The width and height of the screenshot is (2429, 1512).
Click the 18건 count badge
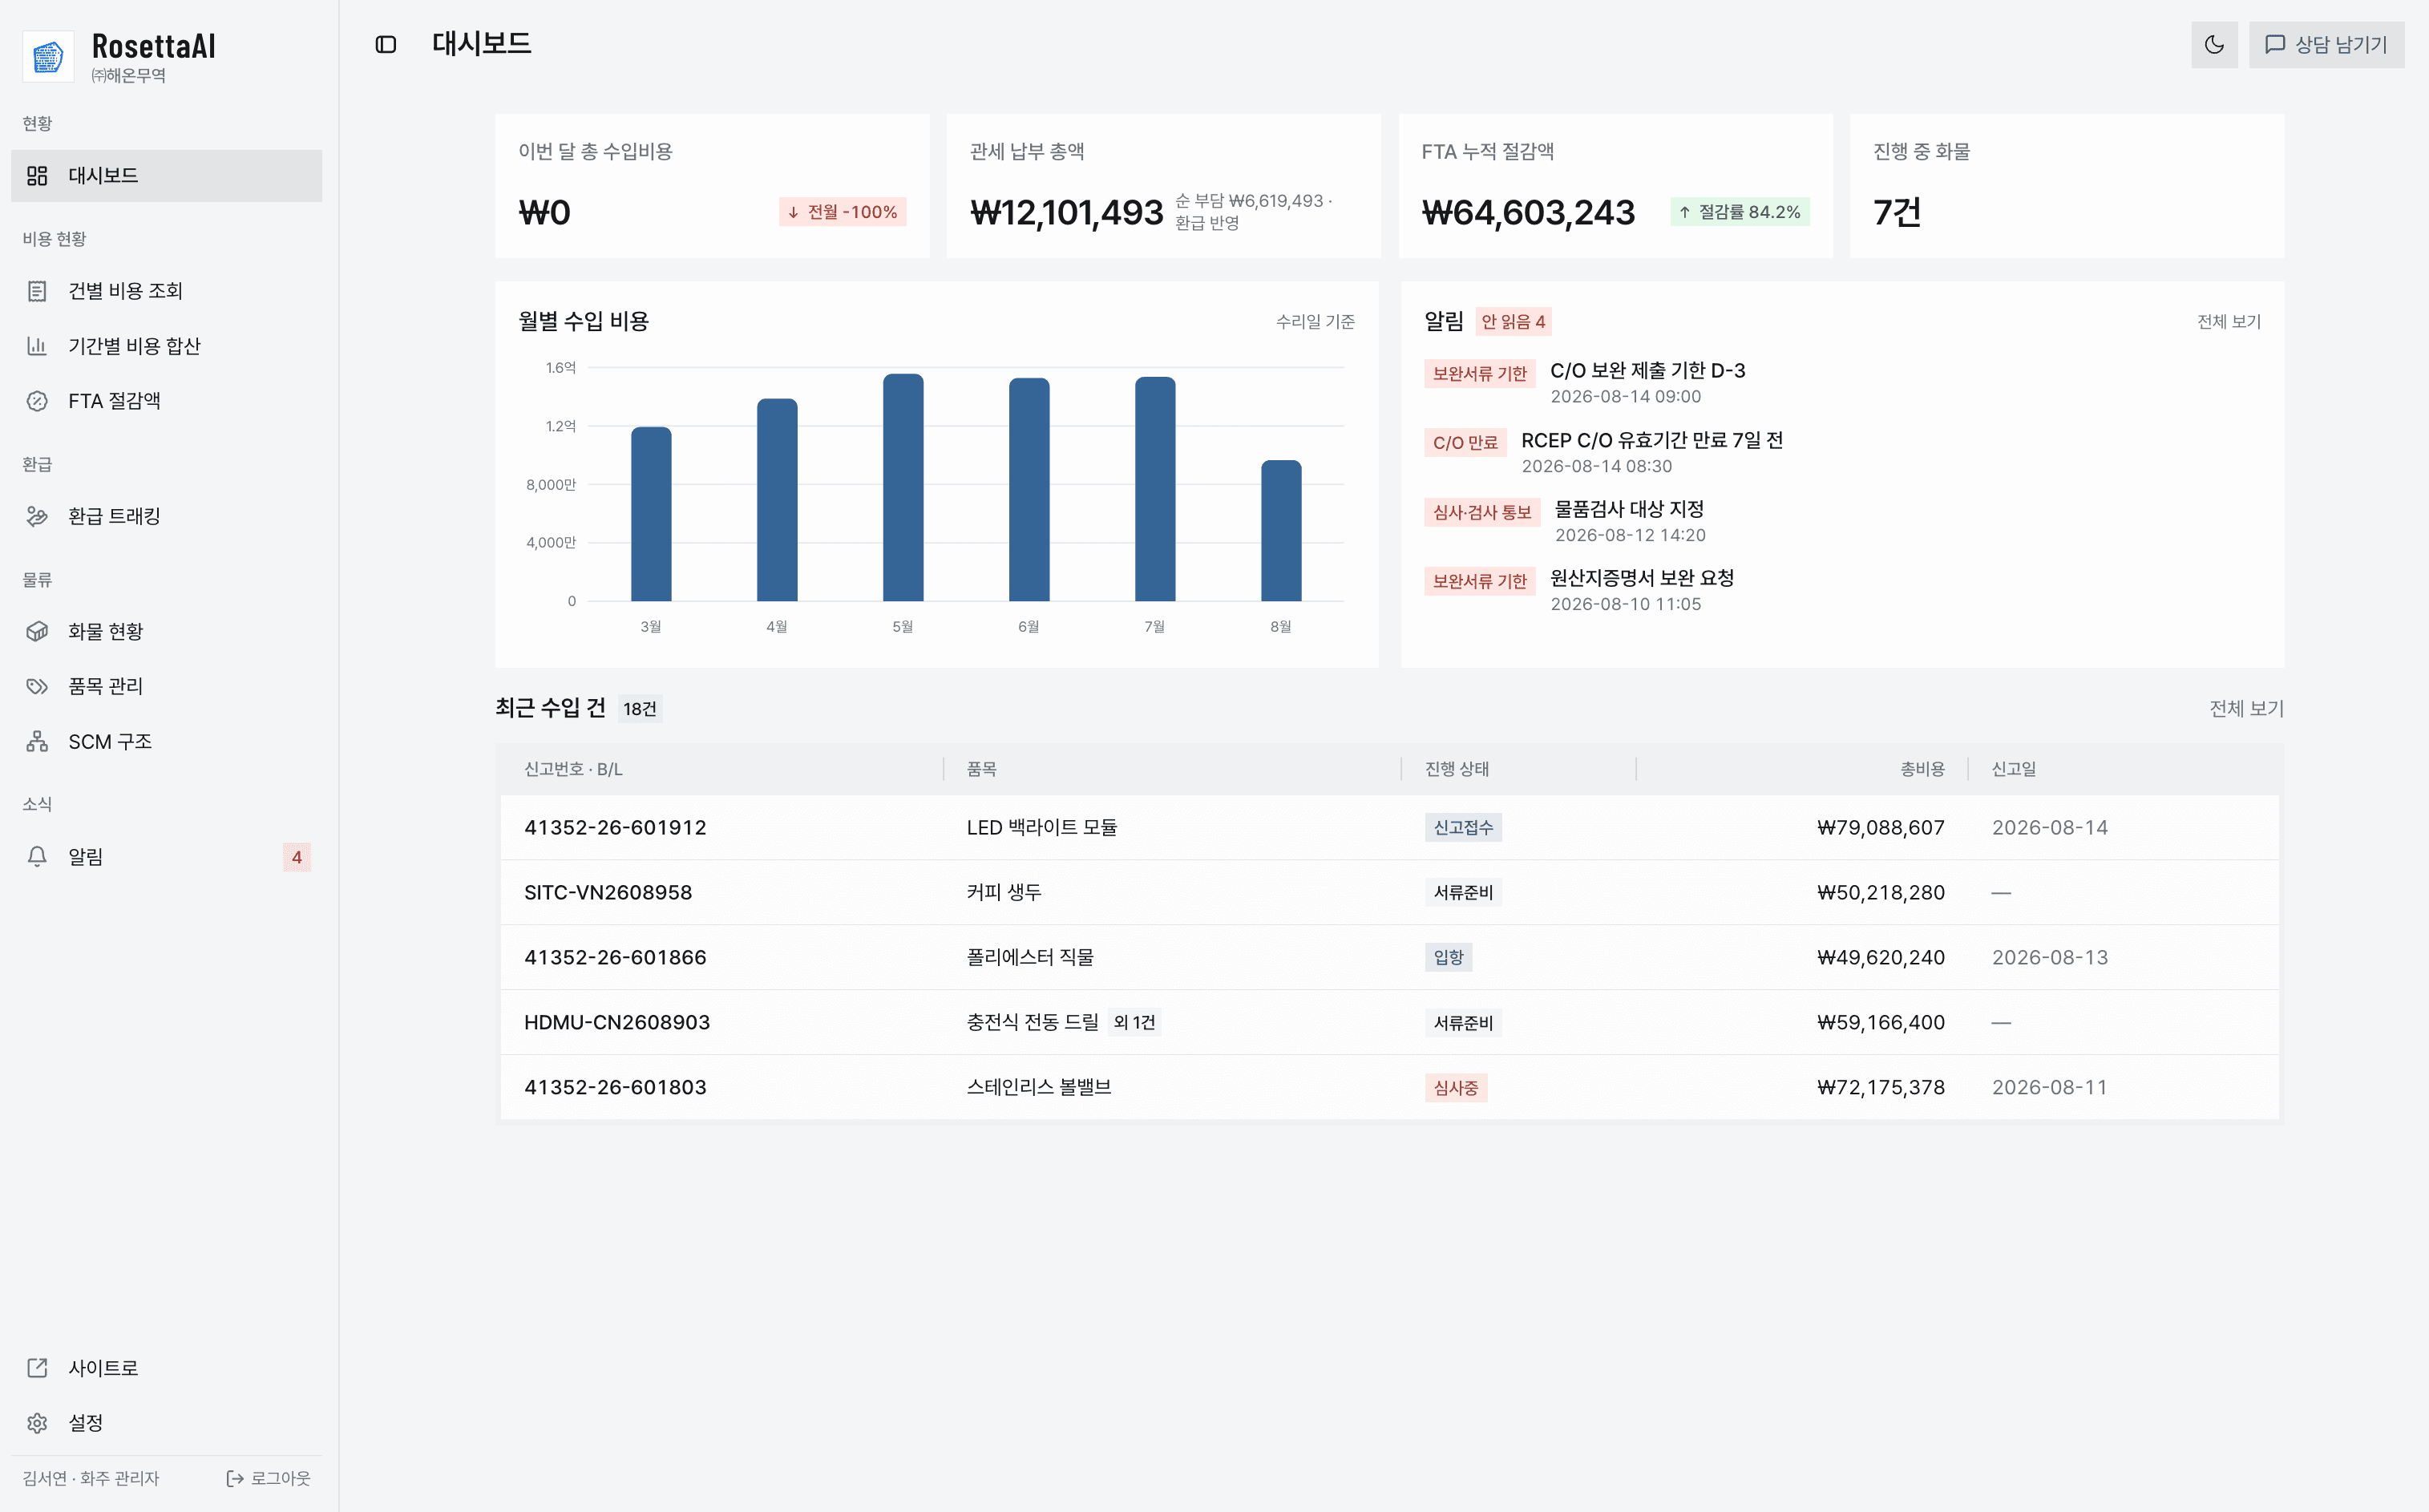coord(640,709)
